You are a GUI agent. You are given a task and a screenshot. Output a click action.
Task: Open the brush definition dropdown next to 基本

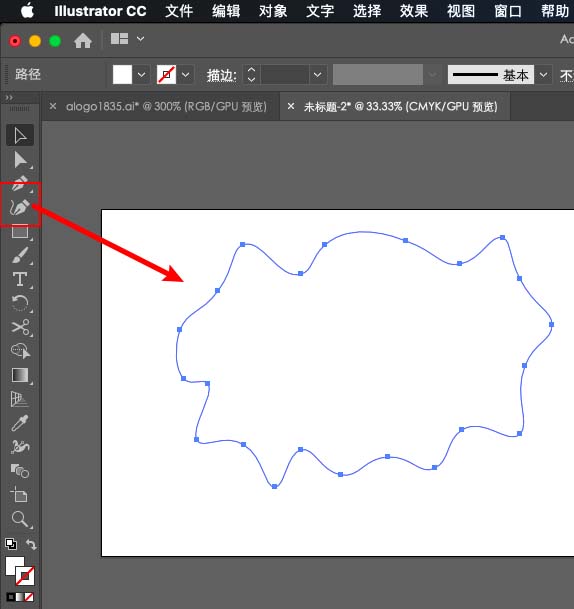pyautogui.click(x=544, y=75)
